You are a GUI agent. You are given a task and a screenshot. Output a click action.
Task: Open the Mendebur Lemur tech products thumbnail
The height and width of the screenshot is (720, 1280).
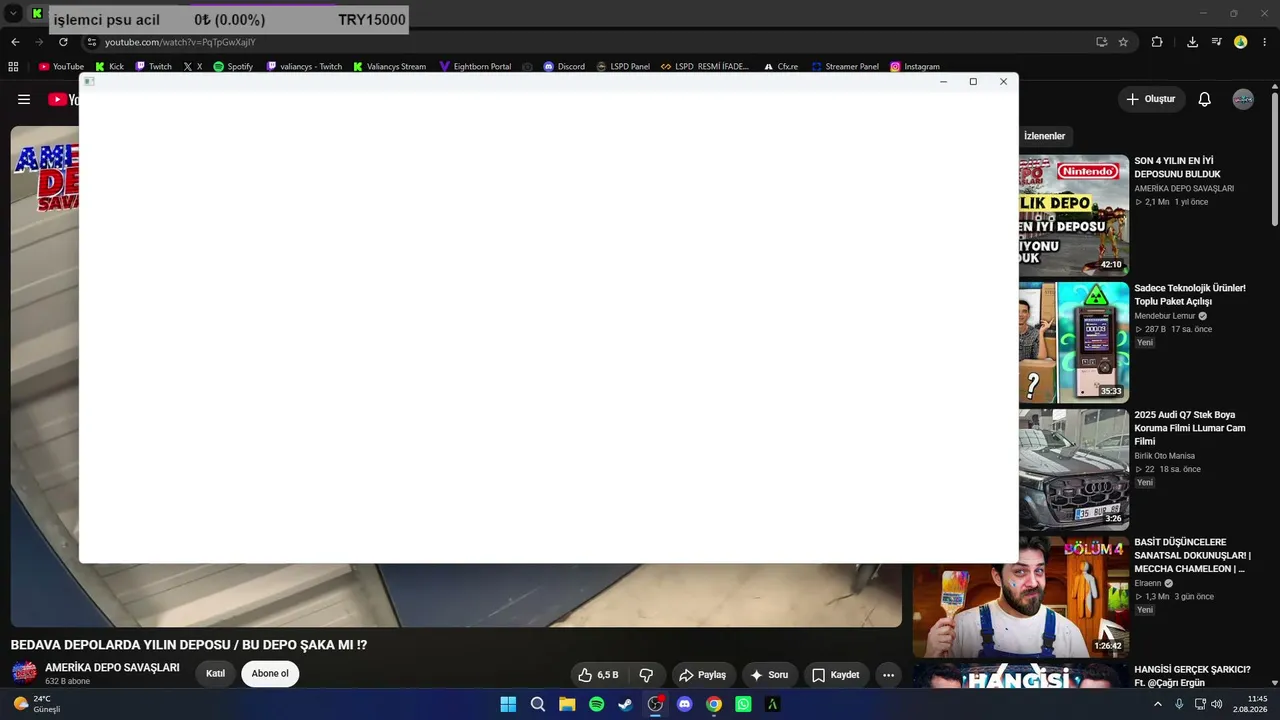click(x=1074, y=342)
